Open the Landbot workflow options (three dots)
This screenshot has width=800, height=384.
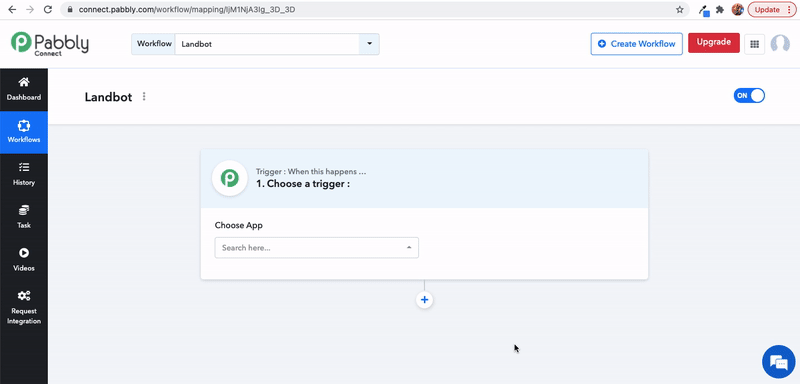pos(144,96)
